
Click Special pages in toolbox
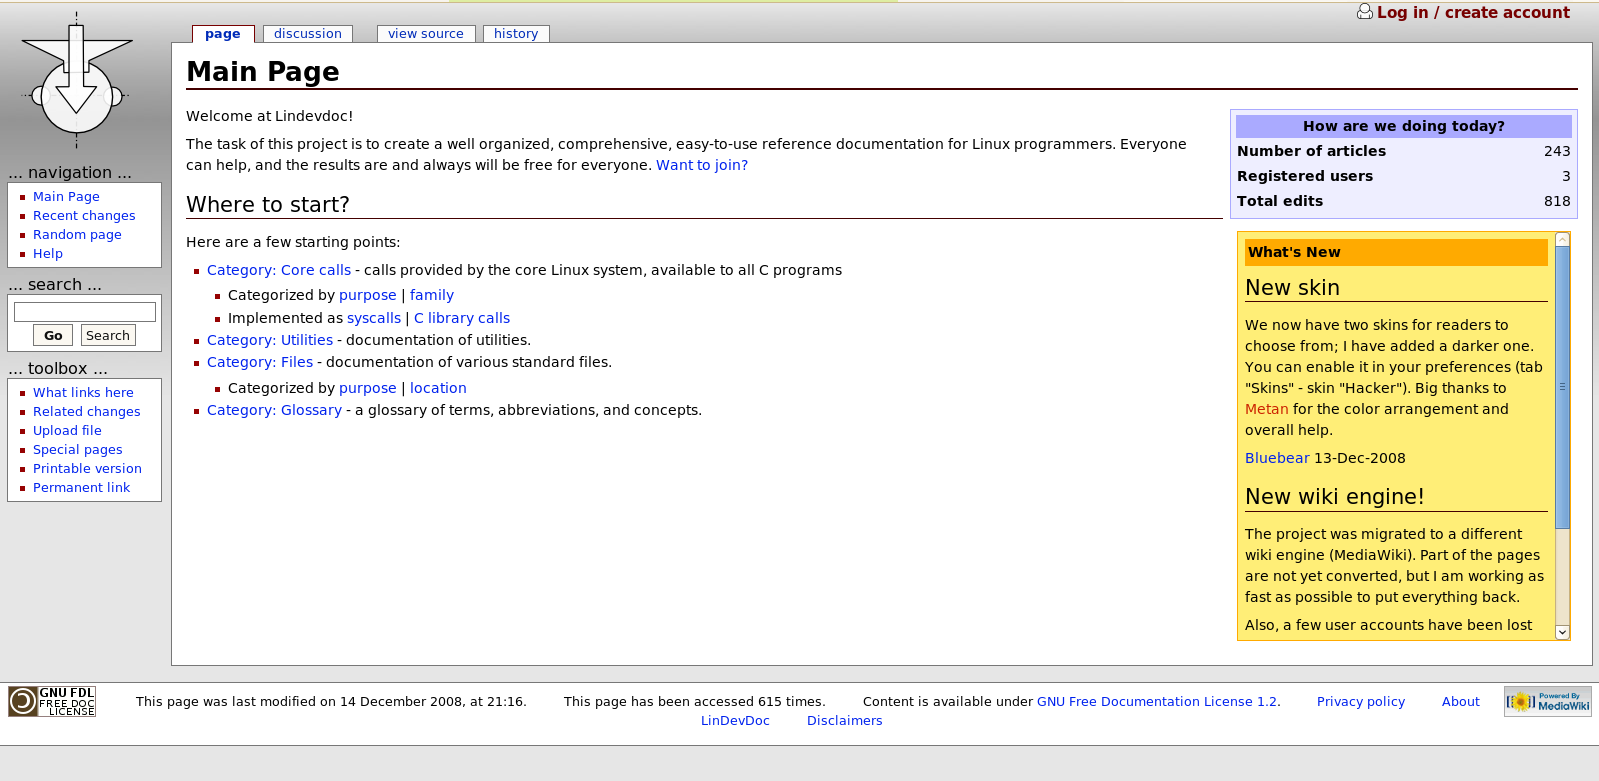click(78, 450)
